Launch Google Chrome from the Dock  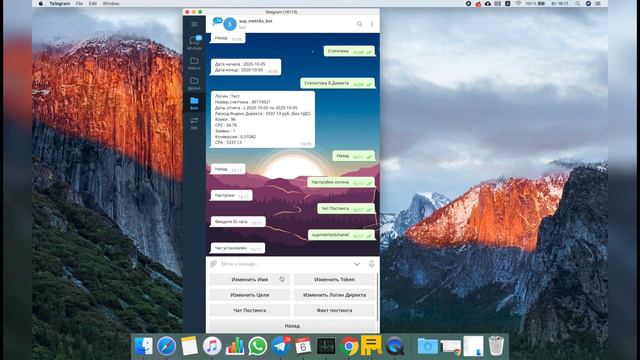click(x=349, y=346)
